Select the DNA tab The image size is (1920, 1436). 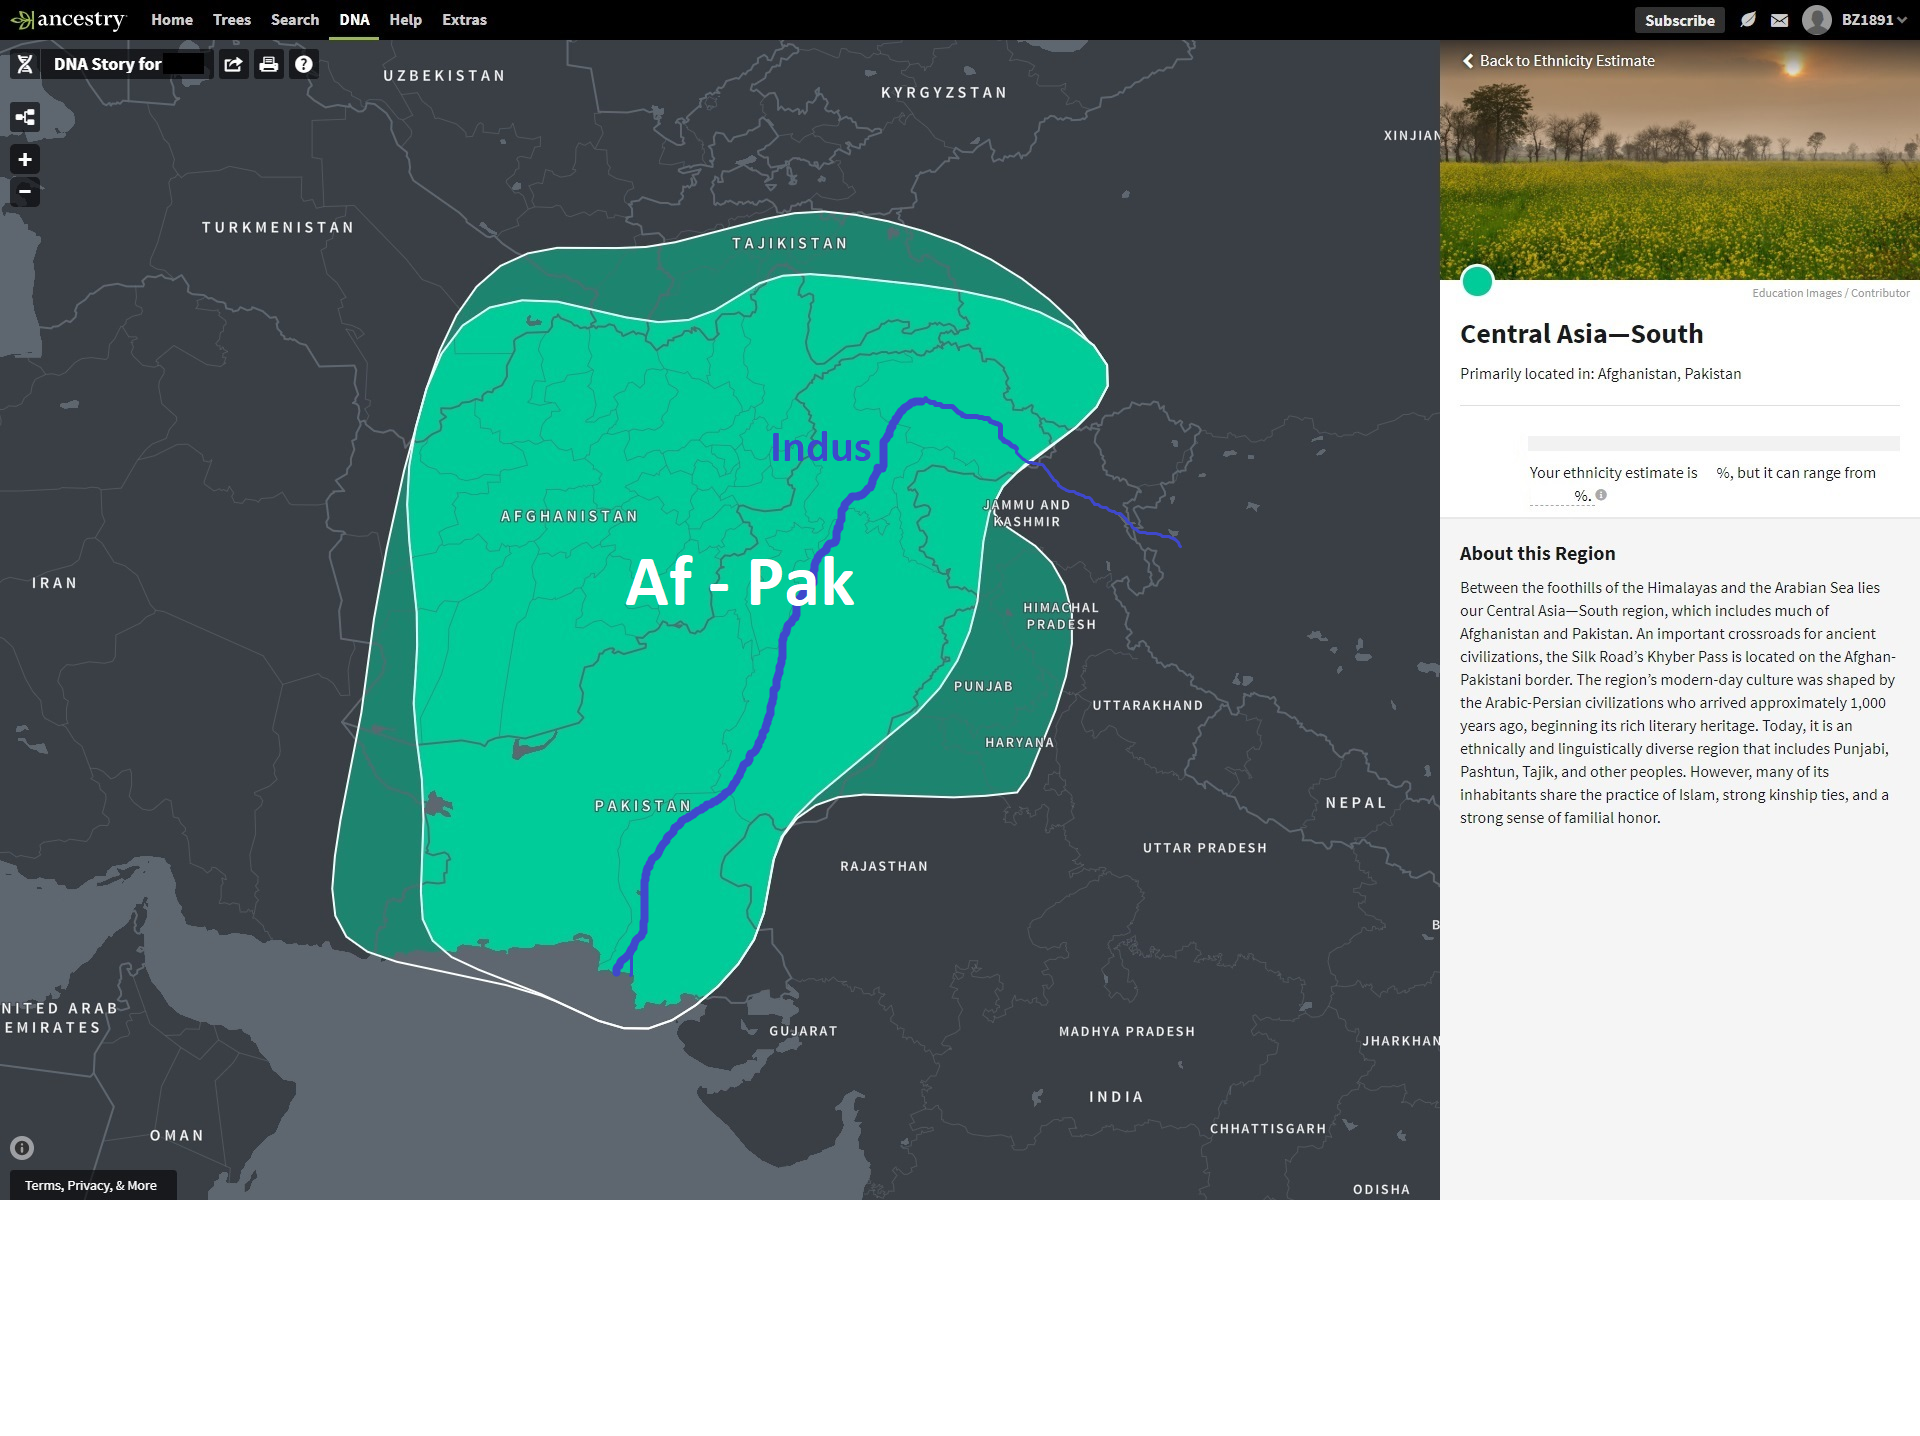coord(354,20)
